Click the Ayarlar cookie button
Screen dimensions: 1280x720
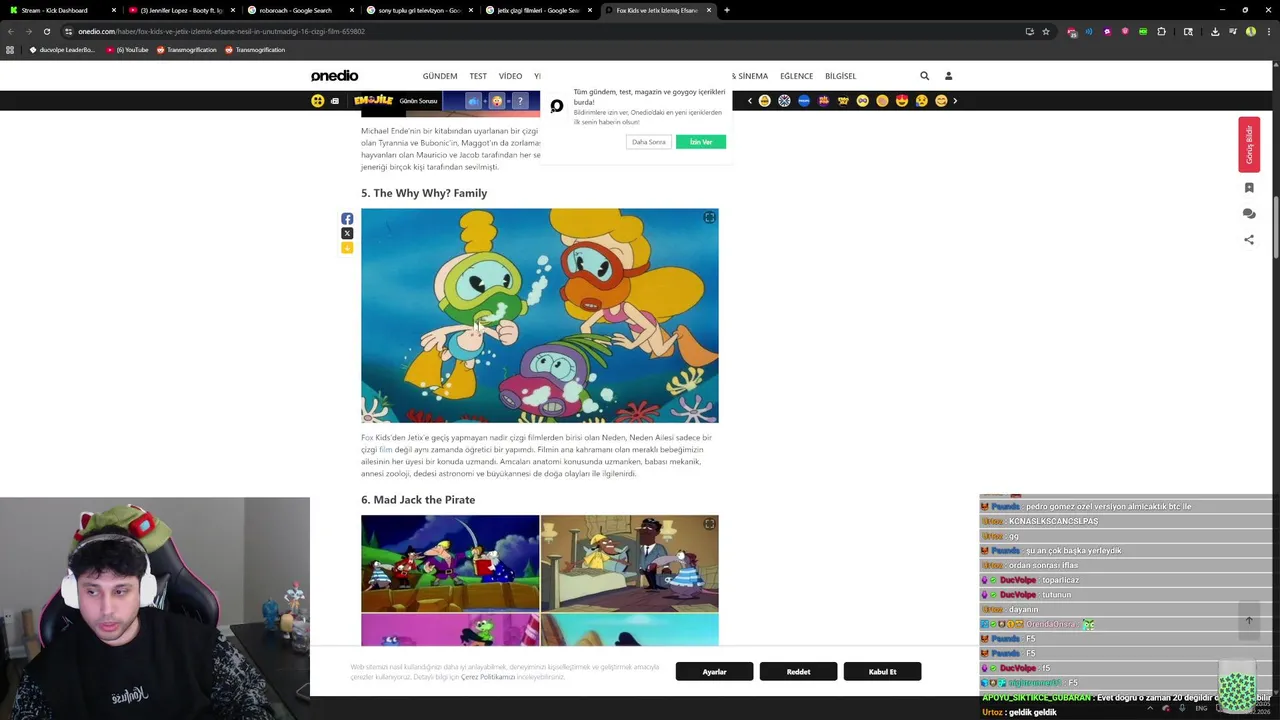(714, 672)
